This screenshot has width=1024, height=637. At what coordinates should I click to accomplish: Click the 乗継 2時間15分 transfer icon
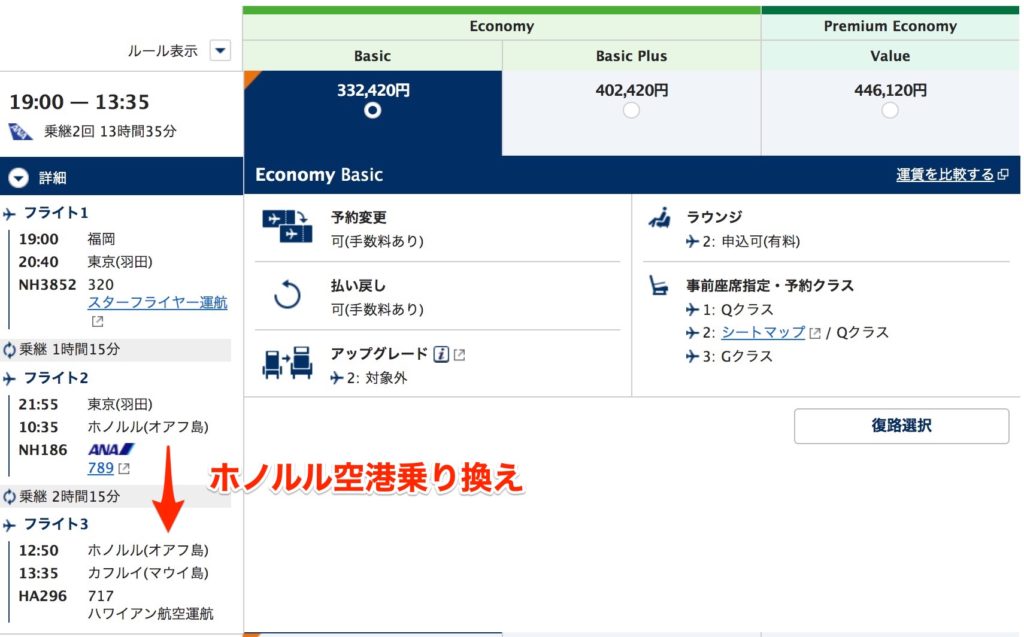click(9, 497)
